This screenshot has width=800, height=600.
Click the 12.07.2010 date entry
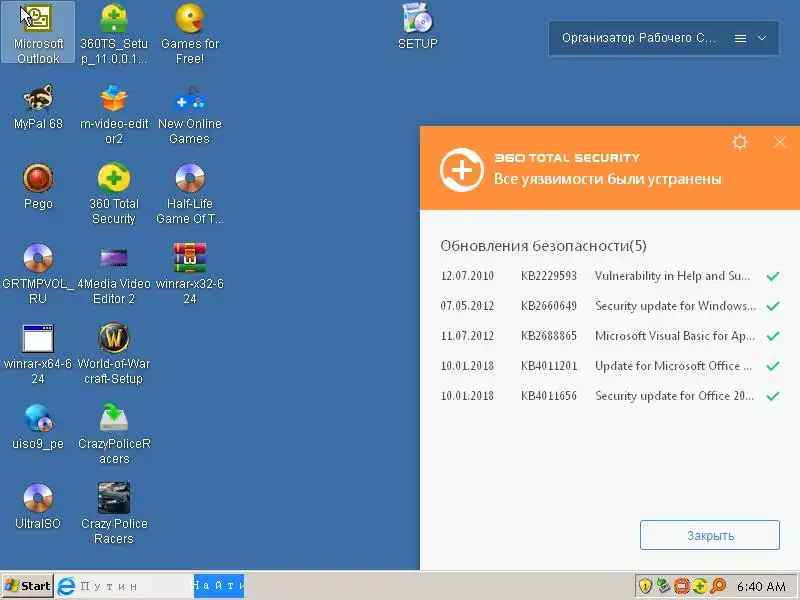pos(467,276)
